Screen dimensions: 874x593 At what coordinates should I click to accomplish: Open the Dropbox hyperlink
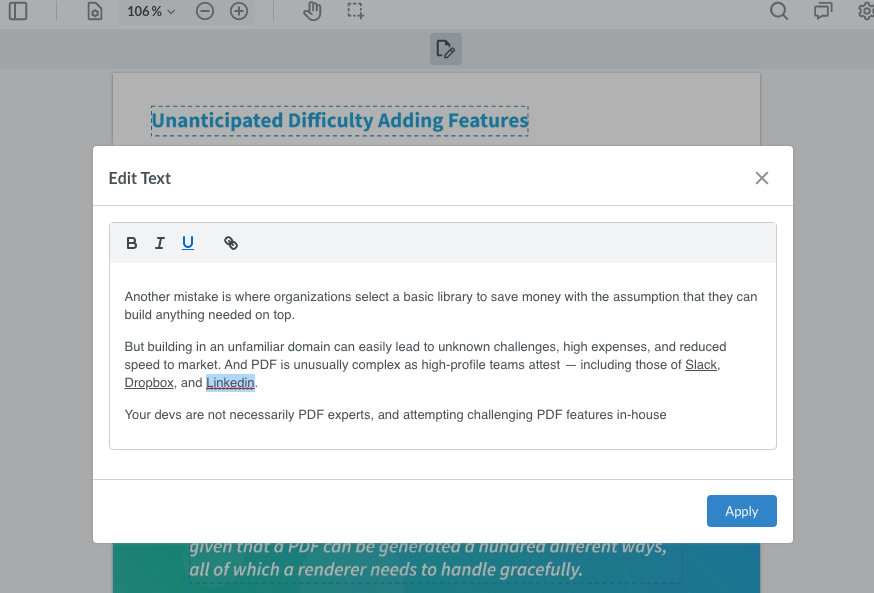coord(148,382)
